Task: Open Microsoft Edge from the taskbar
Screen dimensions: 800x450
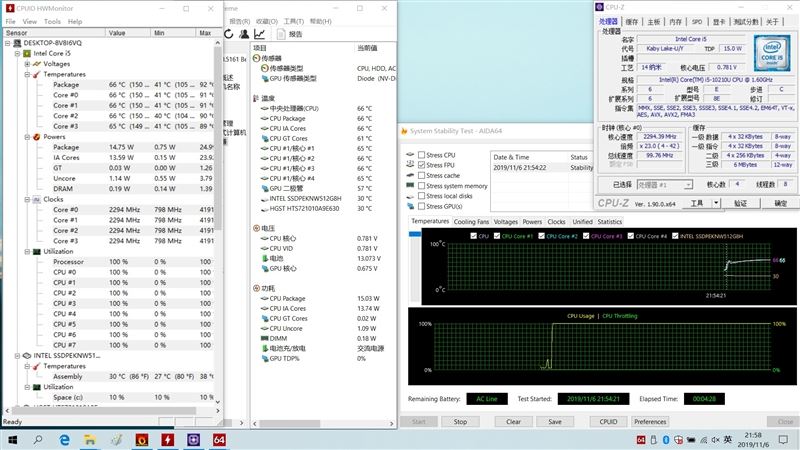Action: [64, 440]
